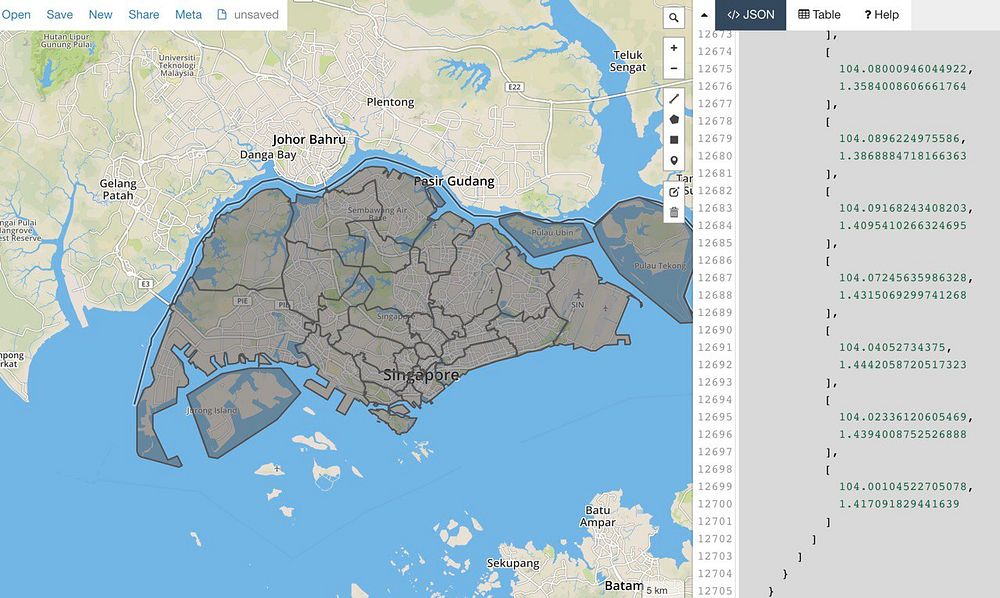Click the Singapore label on the map
1000x598 pixels.
[x=421, y=375]
